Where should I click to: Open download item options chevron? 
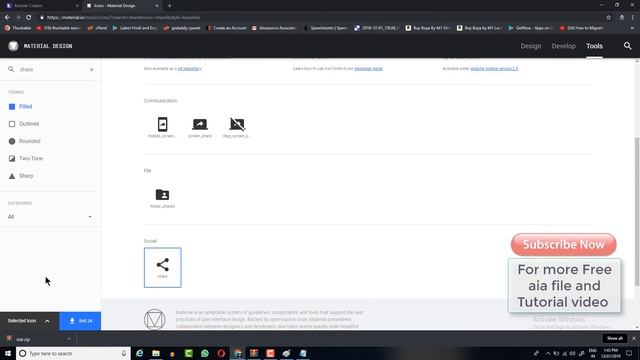(x=69, y=339)
